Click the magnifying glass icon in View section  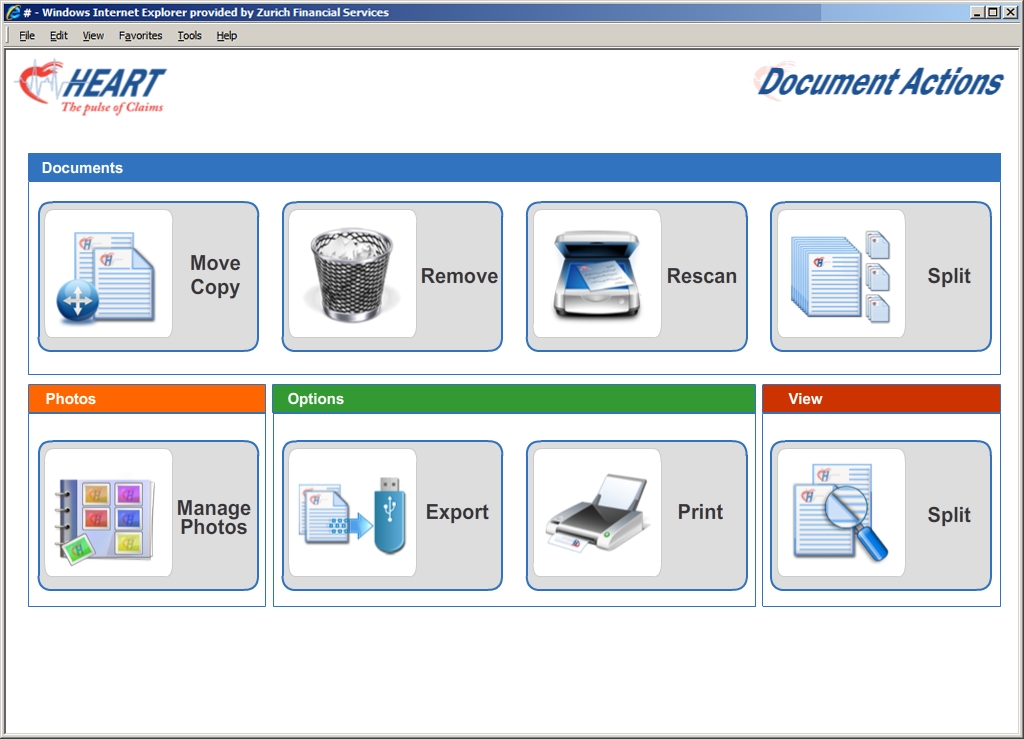tap(841, 512)
